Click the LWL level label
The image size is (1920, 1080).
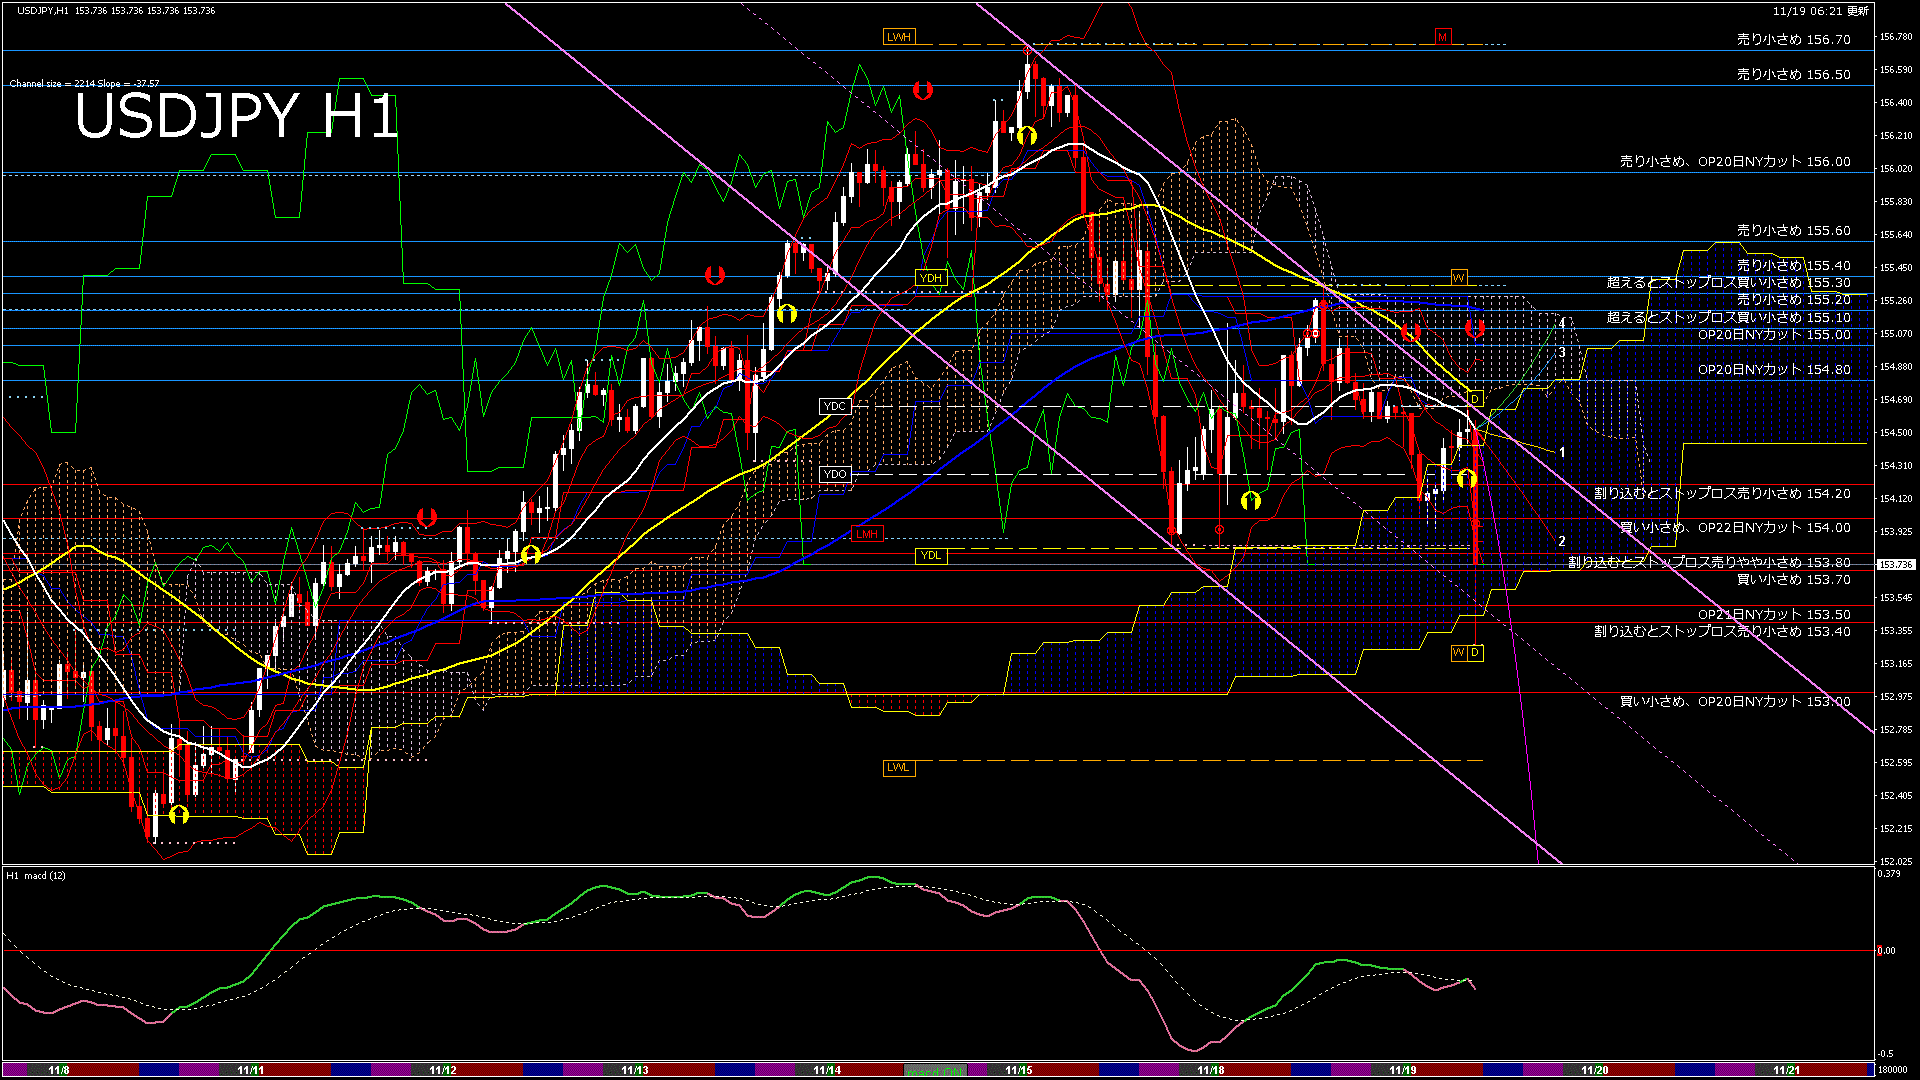[x=899, y=768]
